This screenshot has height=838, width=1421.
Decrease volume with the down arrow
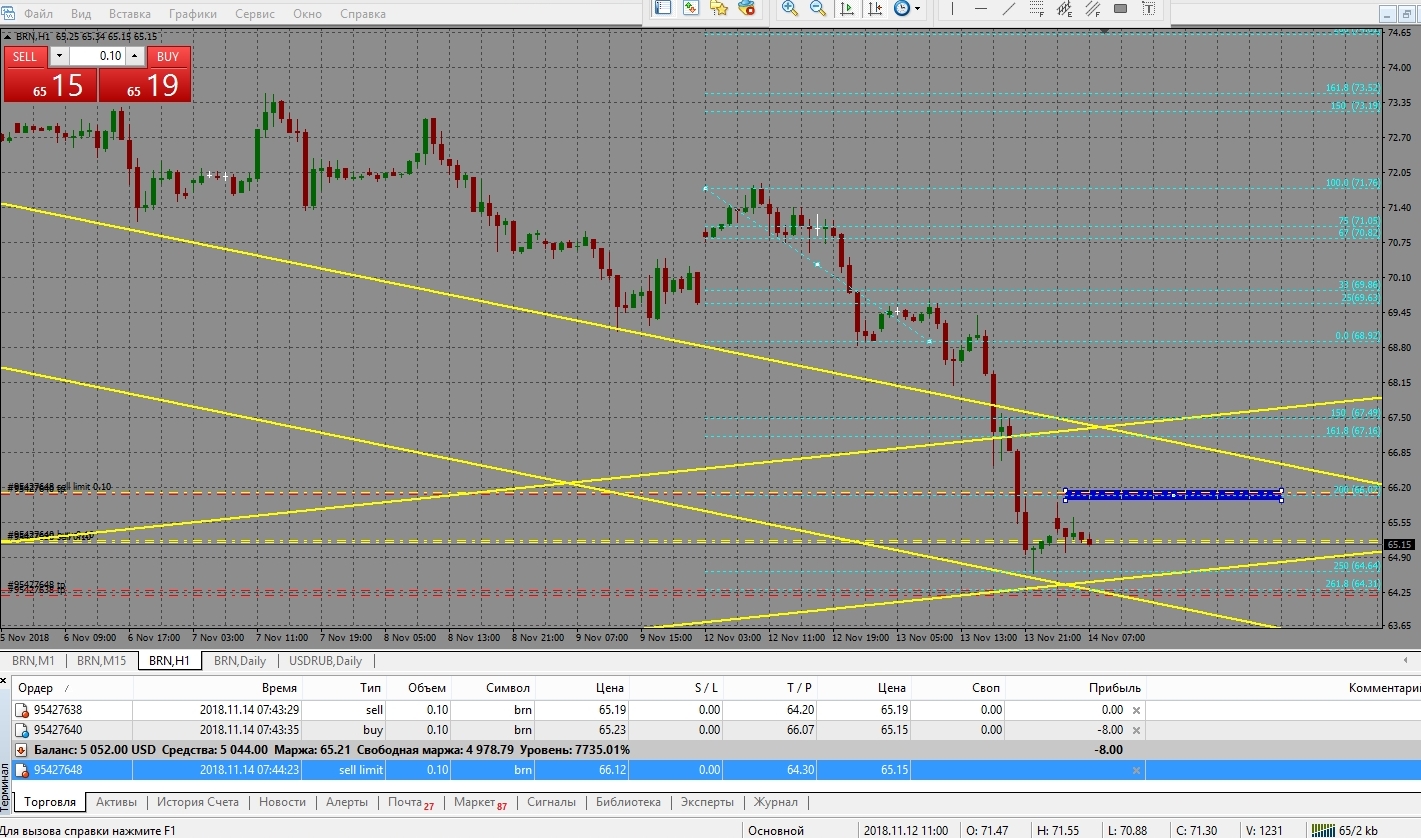pos(58,57)
